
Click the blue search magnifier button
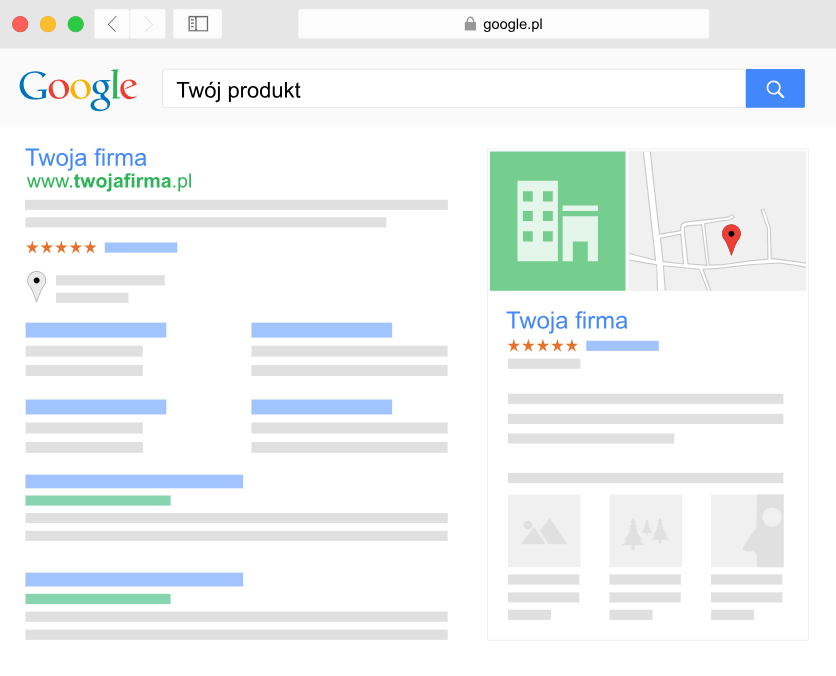pos(775,89)
